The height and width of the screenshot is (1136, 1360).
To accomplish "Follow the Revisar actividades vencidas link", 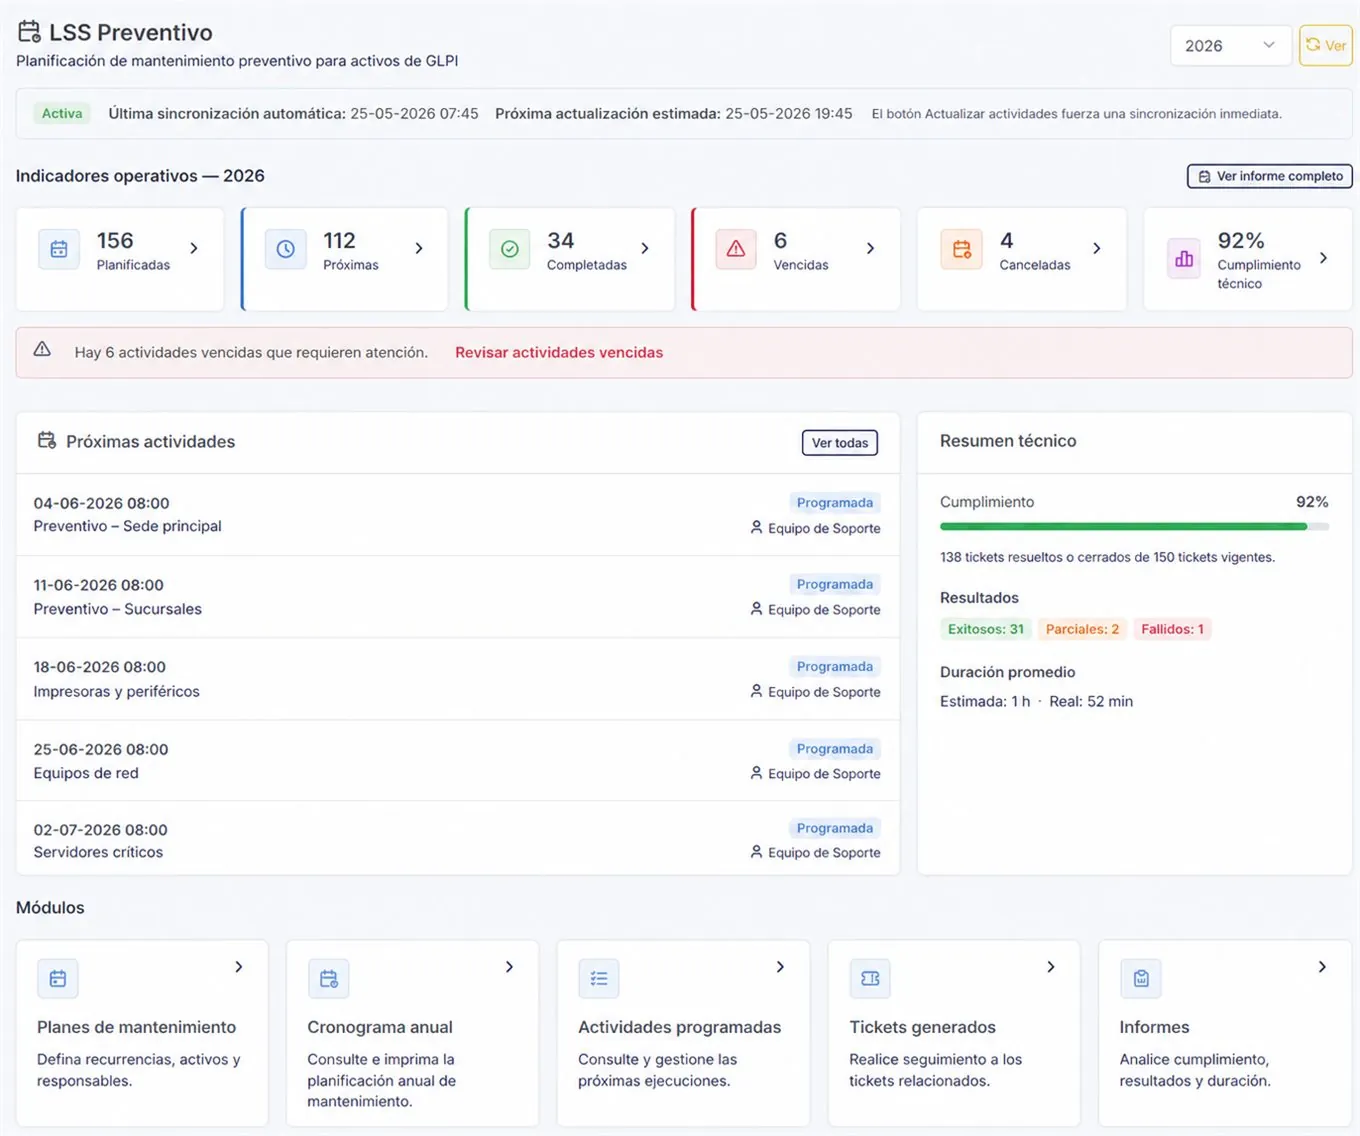I will (559, 352).
